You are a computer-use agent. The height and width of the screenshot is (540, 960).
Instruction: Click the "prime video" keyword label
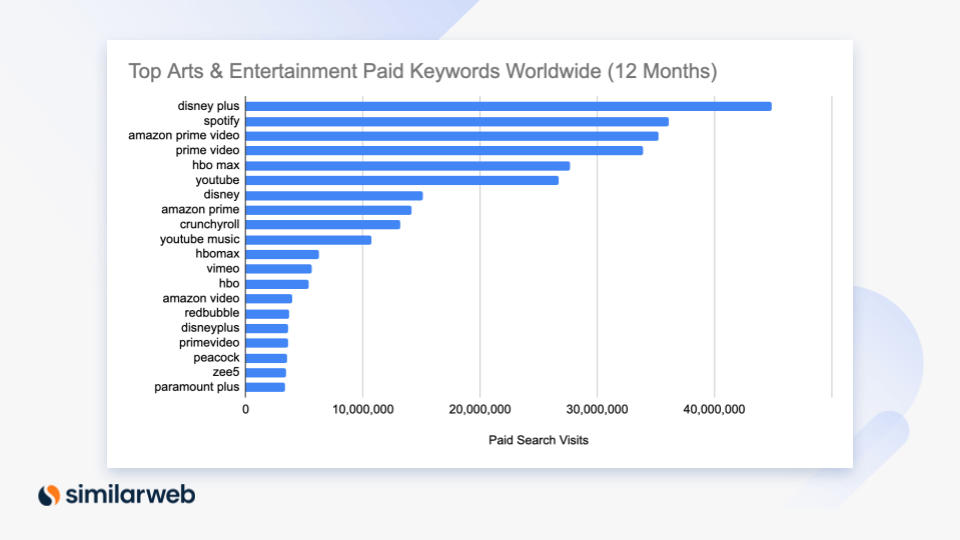208,150
